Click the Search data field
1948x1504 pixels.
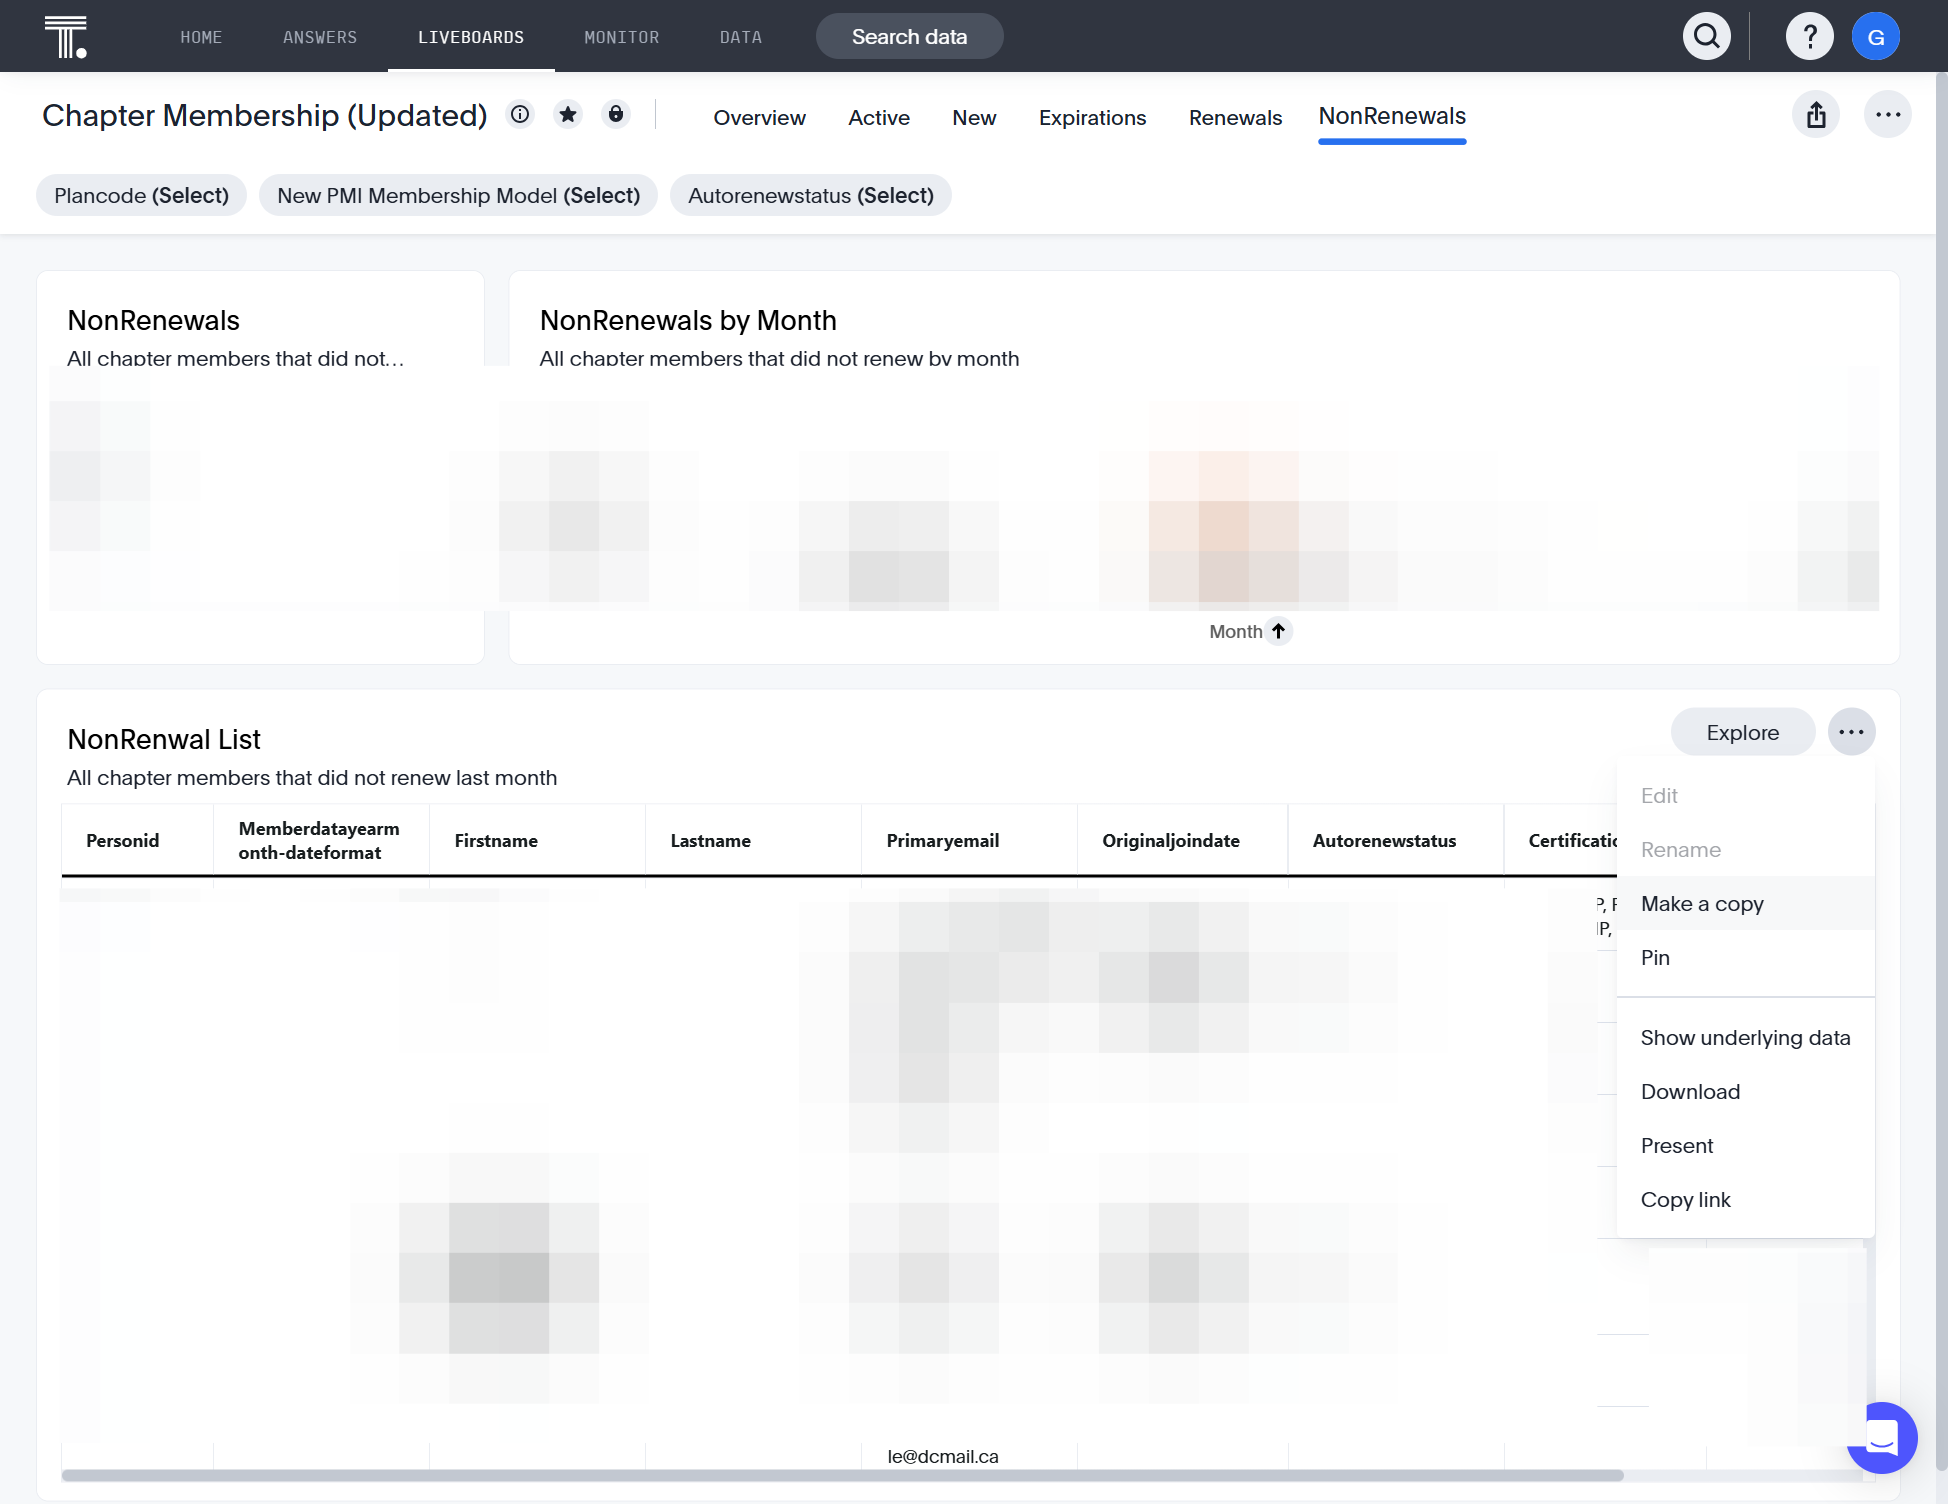[910, 37]
